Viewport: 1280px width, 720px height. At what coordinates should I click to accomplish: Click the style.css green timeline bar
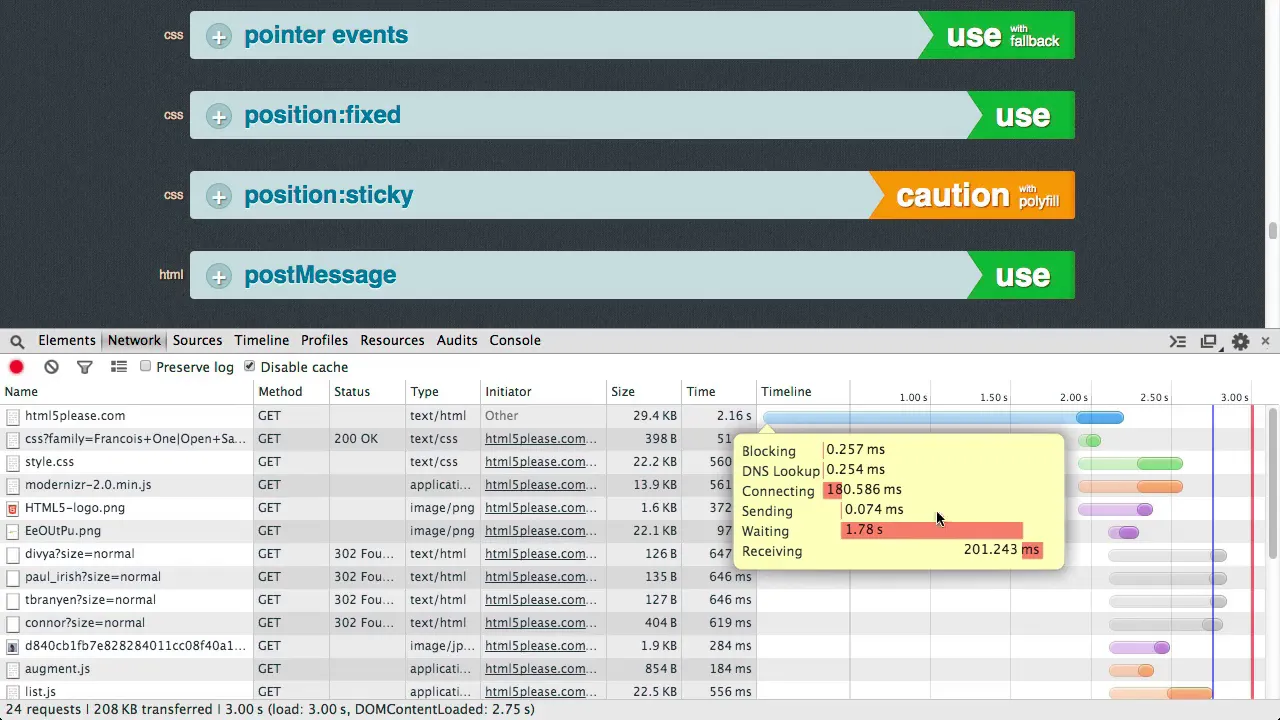pyautogui.click(x=1130, y=464)
